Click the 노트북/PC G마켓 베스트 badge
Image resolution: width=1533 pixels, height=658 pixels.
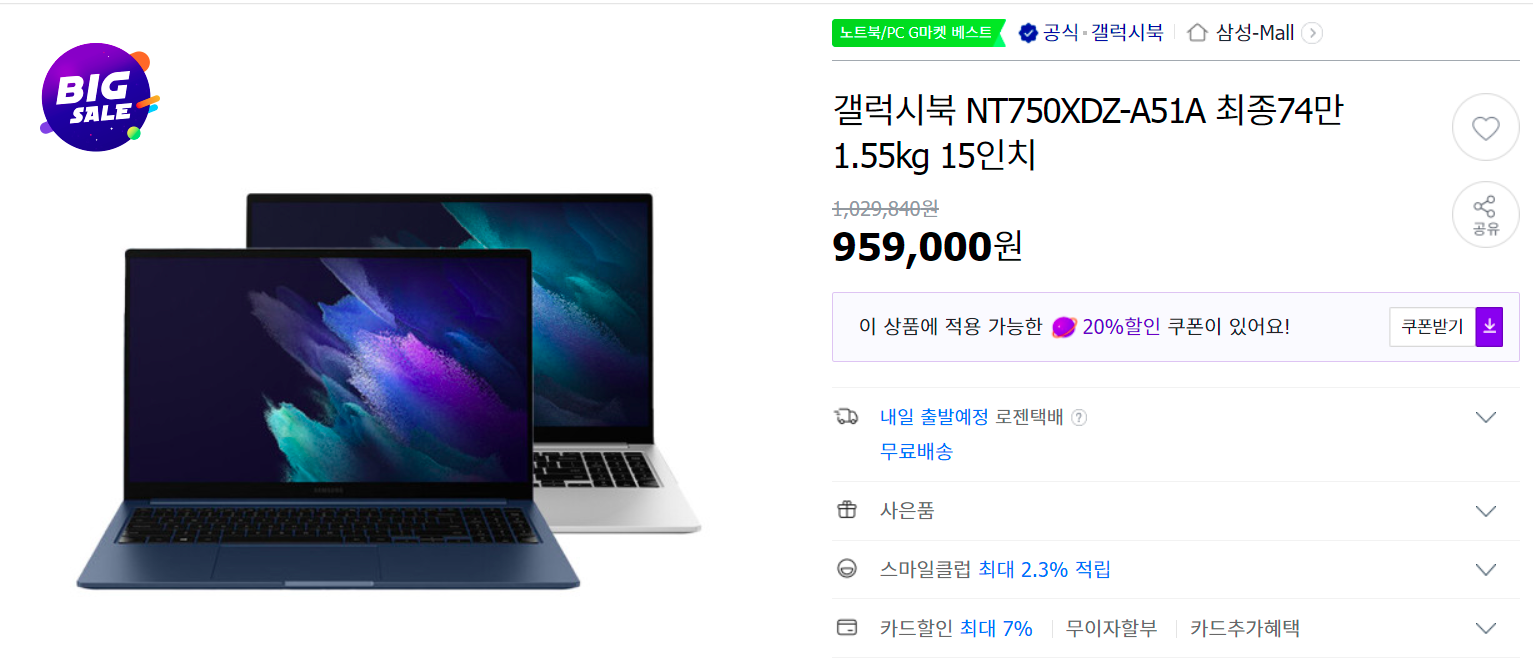pos(917,33)
